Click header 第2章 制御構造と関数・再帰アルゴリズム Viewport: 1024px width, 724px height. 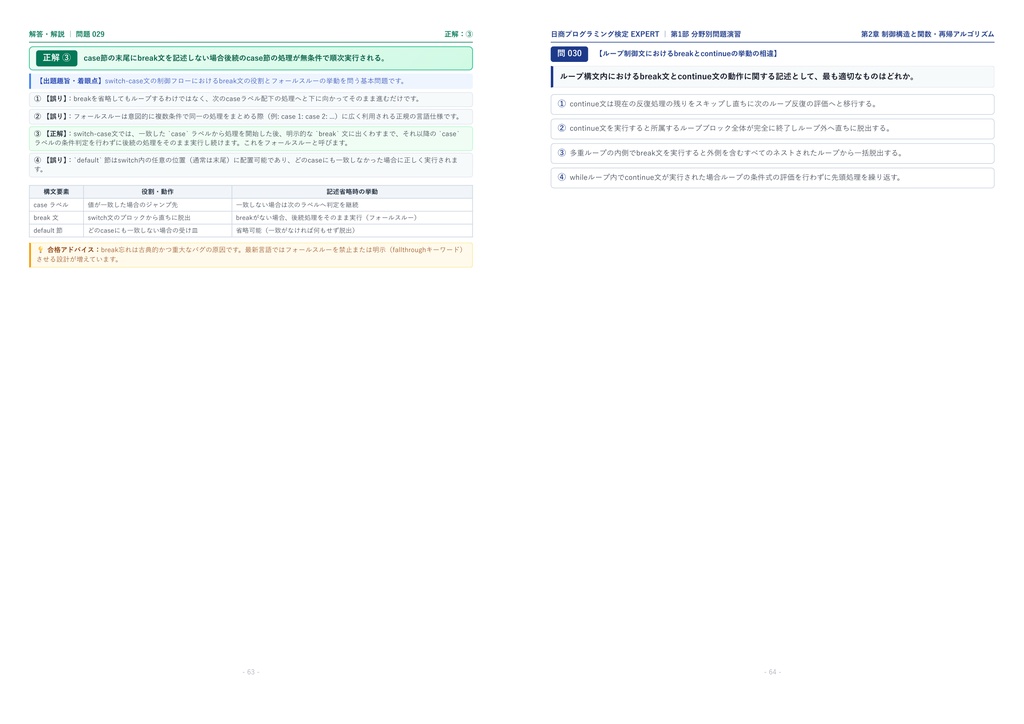[x=927, y=34]
